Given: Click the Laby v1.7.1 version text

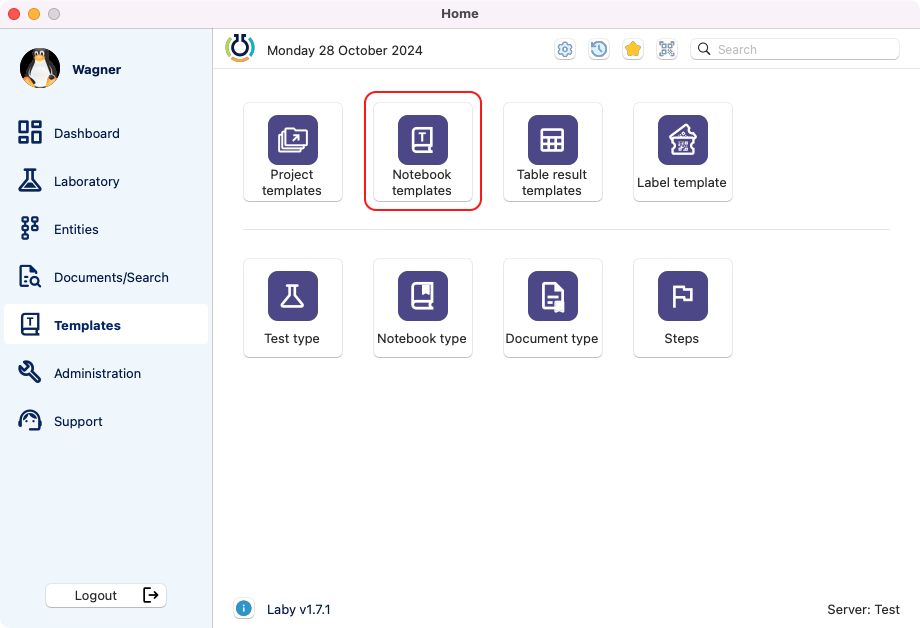Looking at the screenshot, I should coord(299,609).
